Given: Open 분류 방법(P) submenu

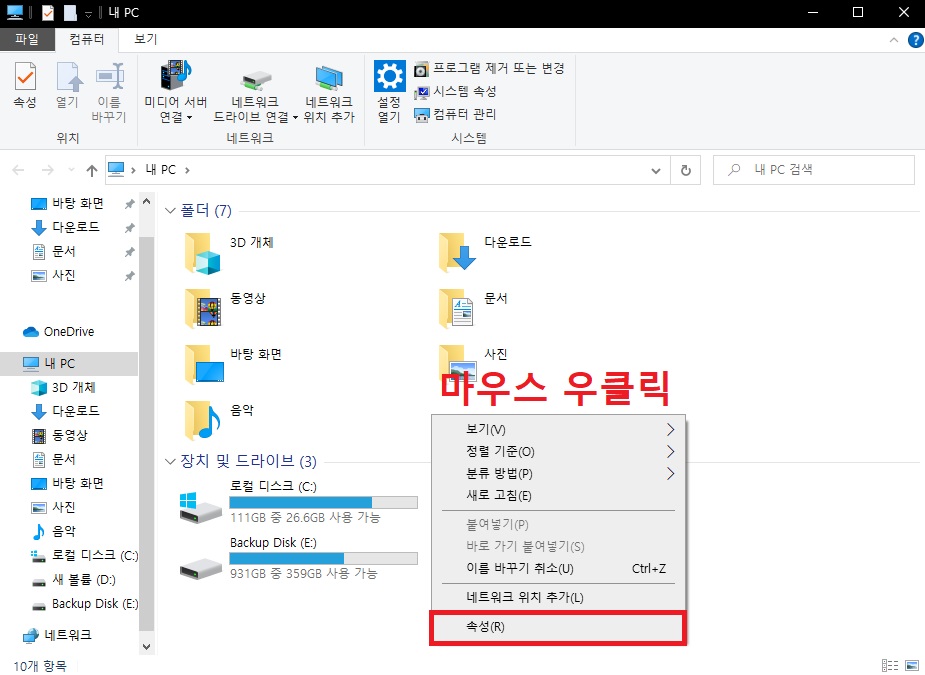Looking at the screenshot, I should coord(558,474).
